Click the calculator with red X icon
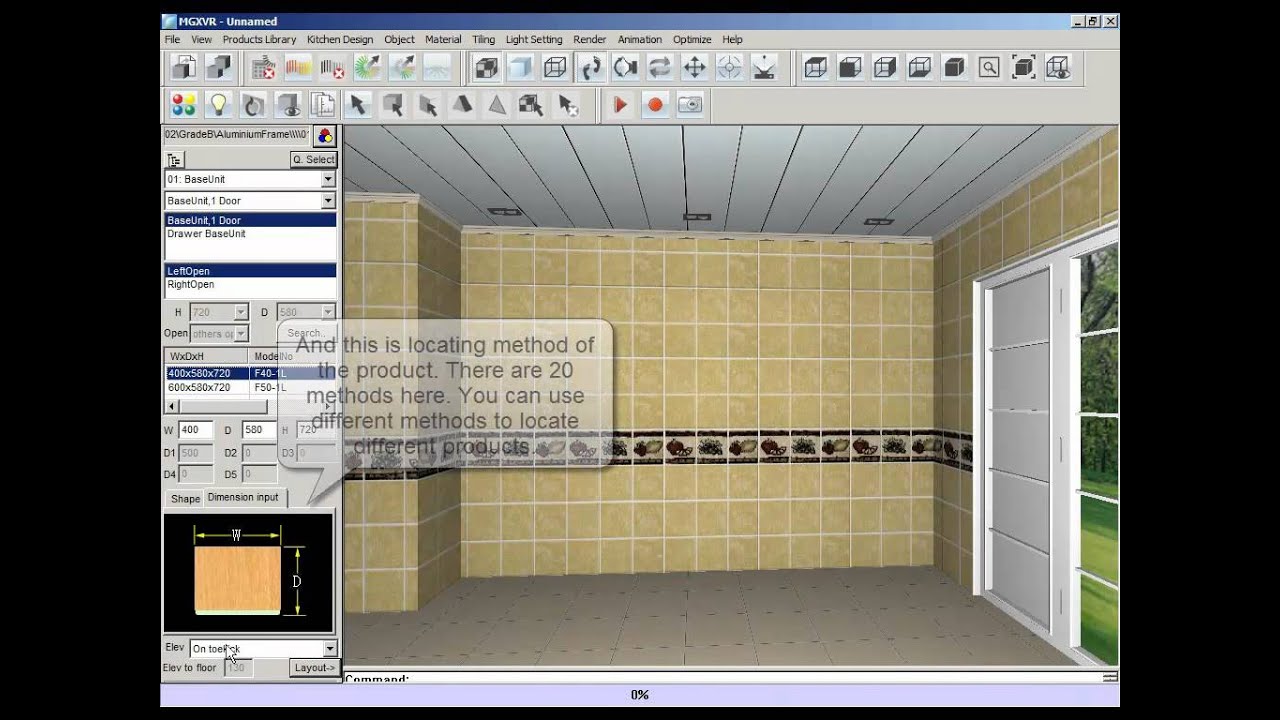 pyautogui.click(x=264, y=68)
